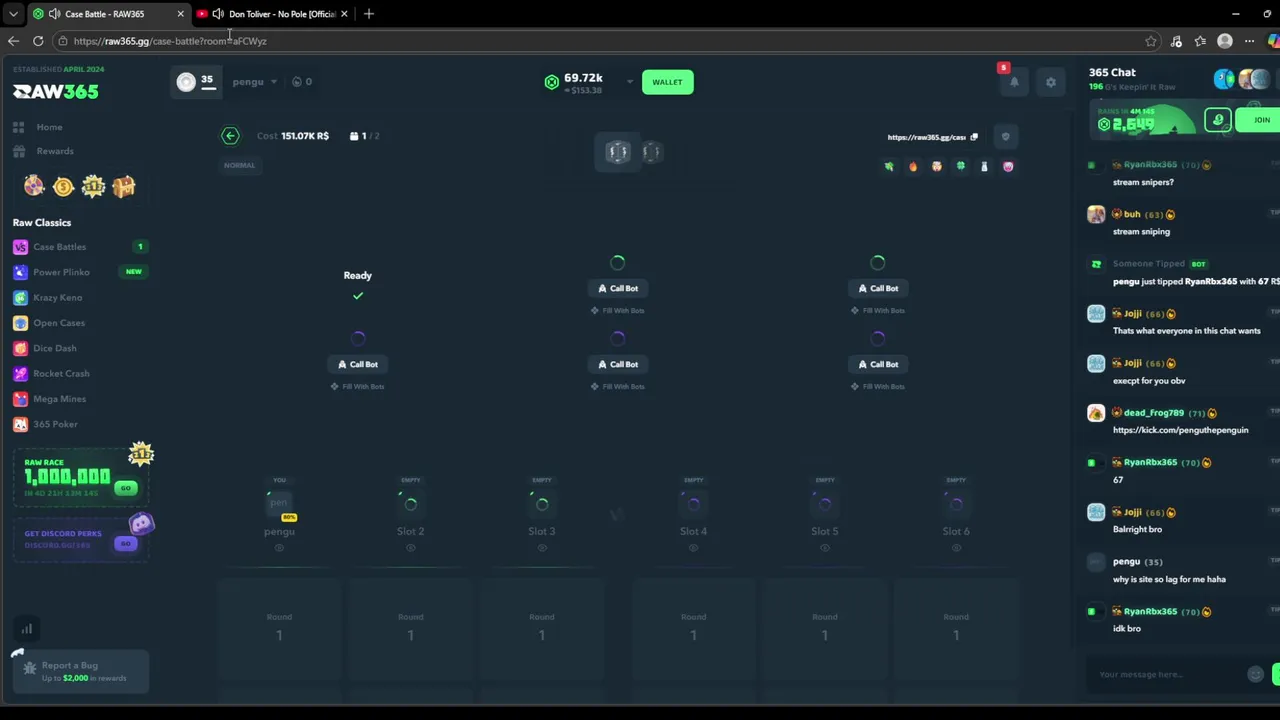This screenshot has height=720, width=1280.
Task: Select the first highlighted case icon
Action: [618, 151]
